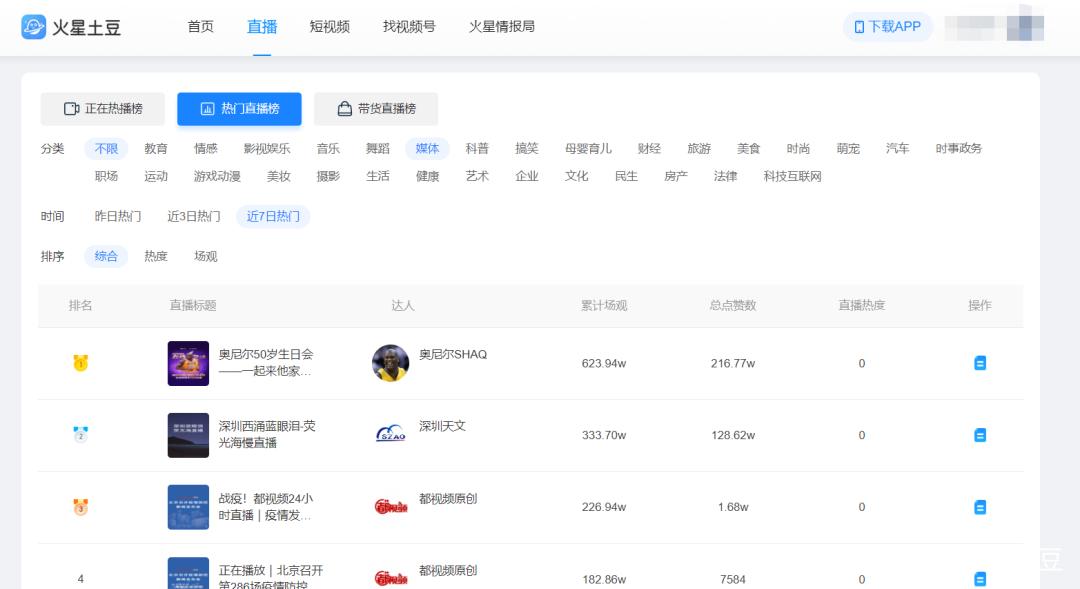Switch to 正在热播榜 tab
Image resolution: width=1080 pixels, height=589 pixels.
(103, 109)
